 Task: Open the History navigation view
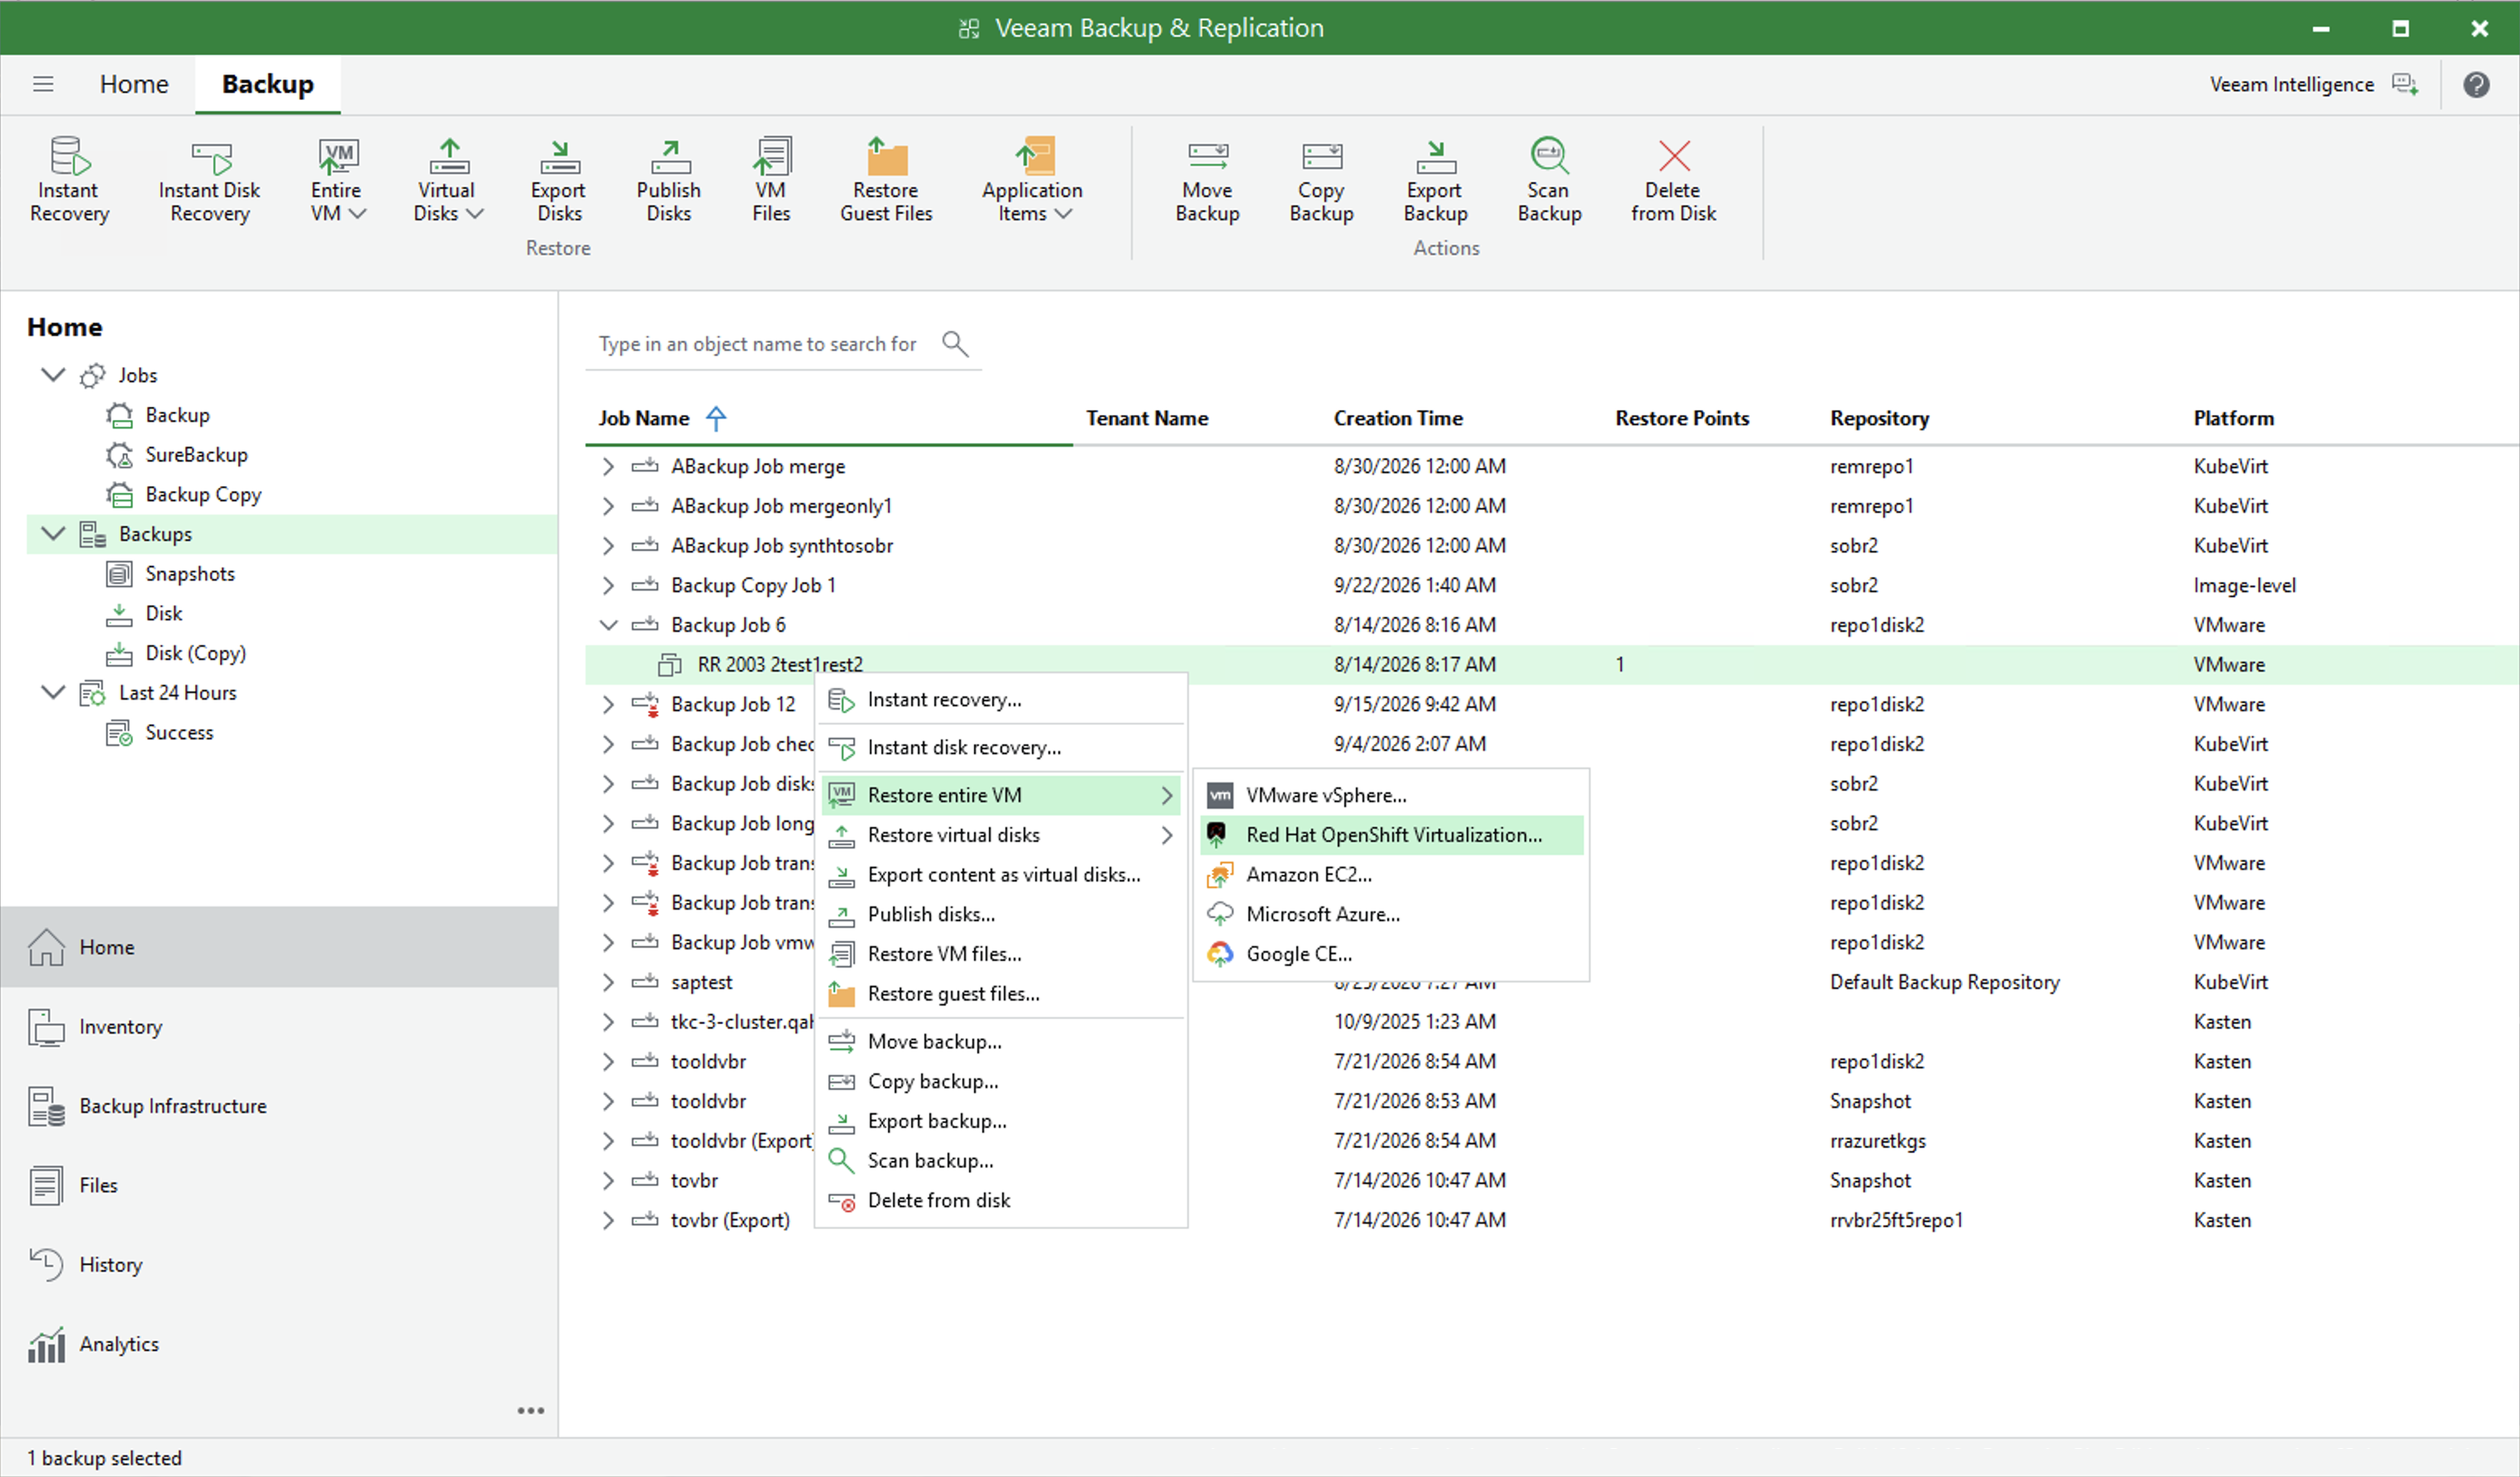279,1265
